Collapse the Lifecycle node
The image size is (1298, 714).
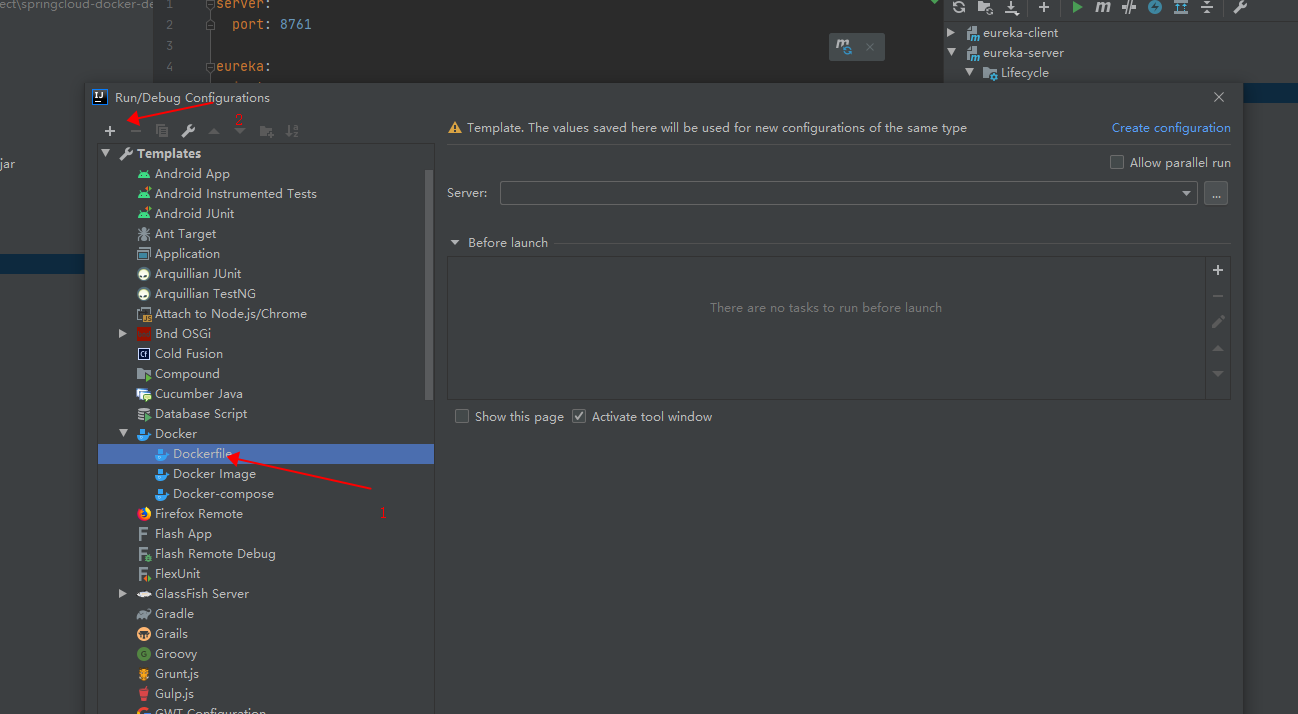tap(969, 73)
